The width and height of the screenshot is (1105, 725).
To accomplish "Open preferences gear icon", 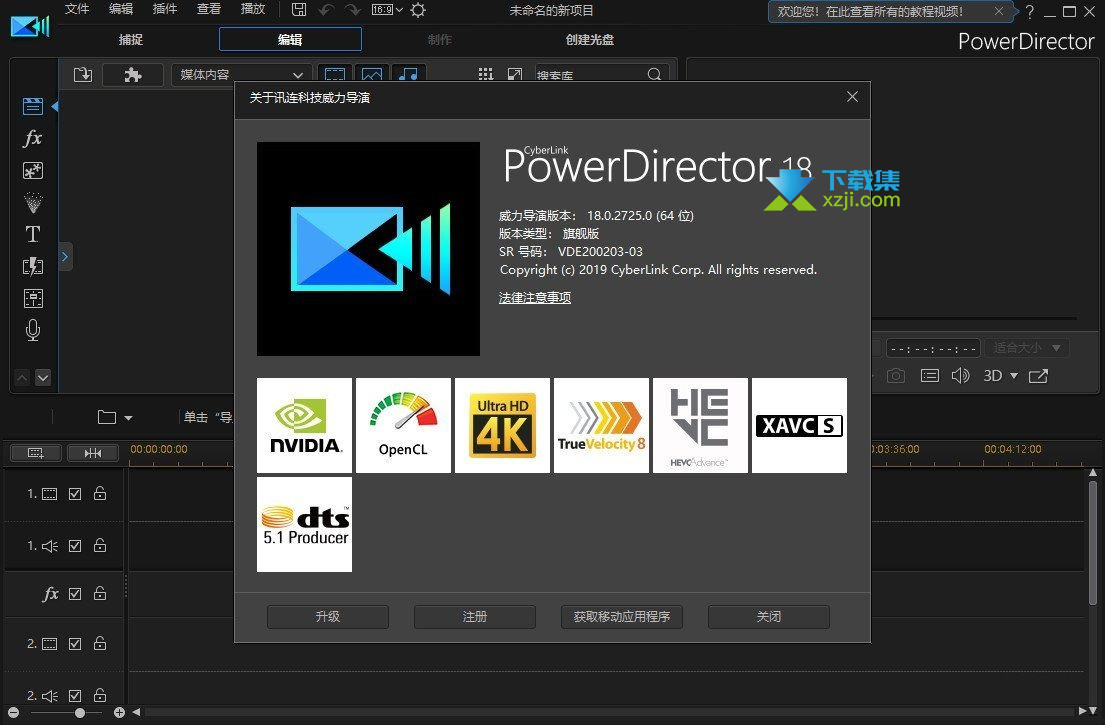I will coord(418,10).
